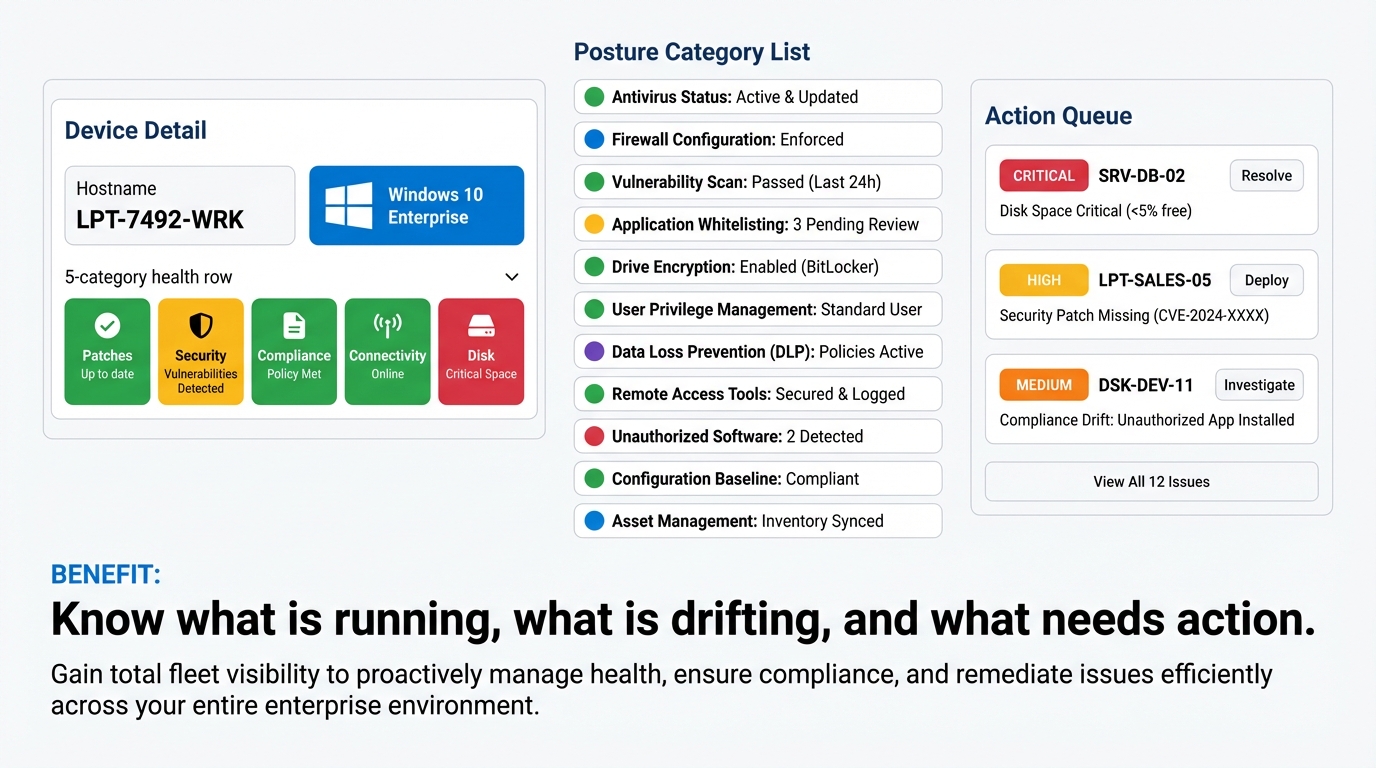Expand the Asset Management inventory entry

point(757,520)
